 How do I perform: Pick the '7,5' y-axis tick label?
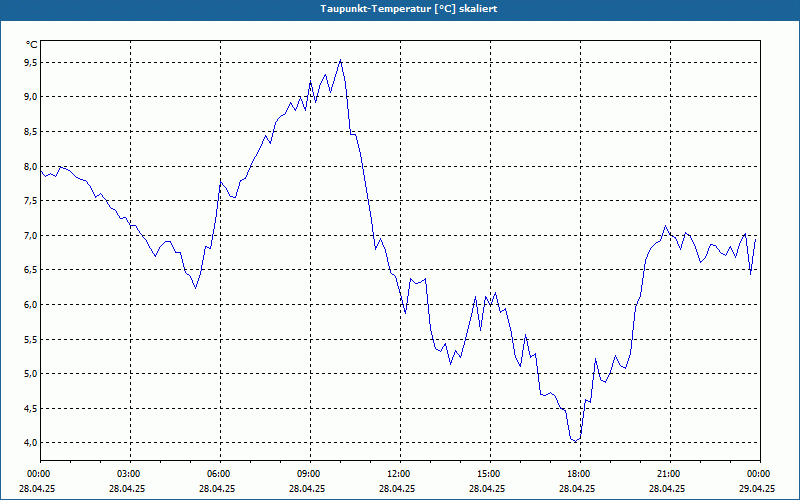pos(31,201)
